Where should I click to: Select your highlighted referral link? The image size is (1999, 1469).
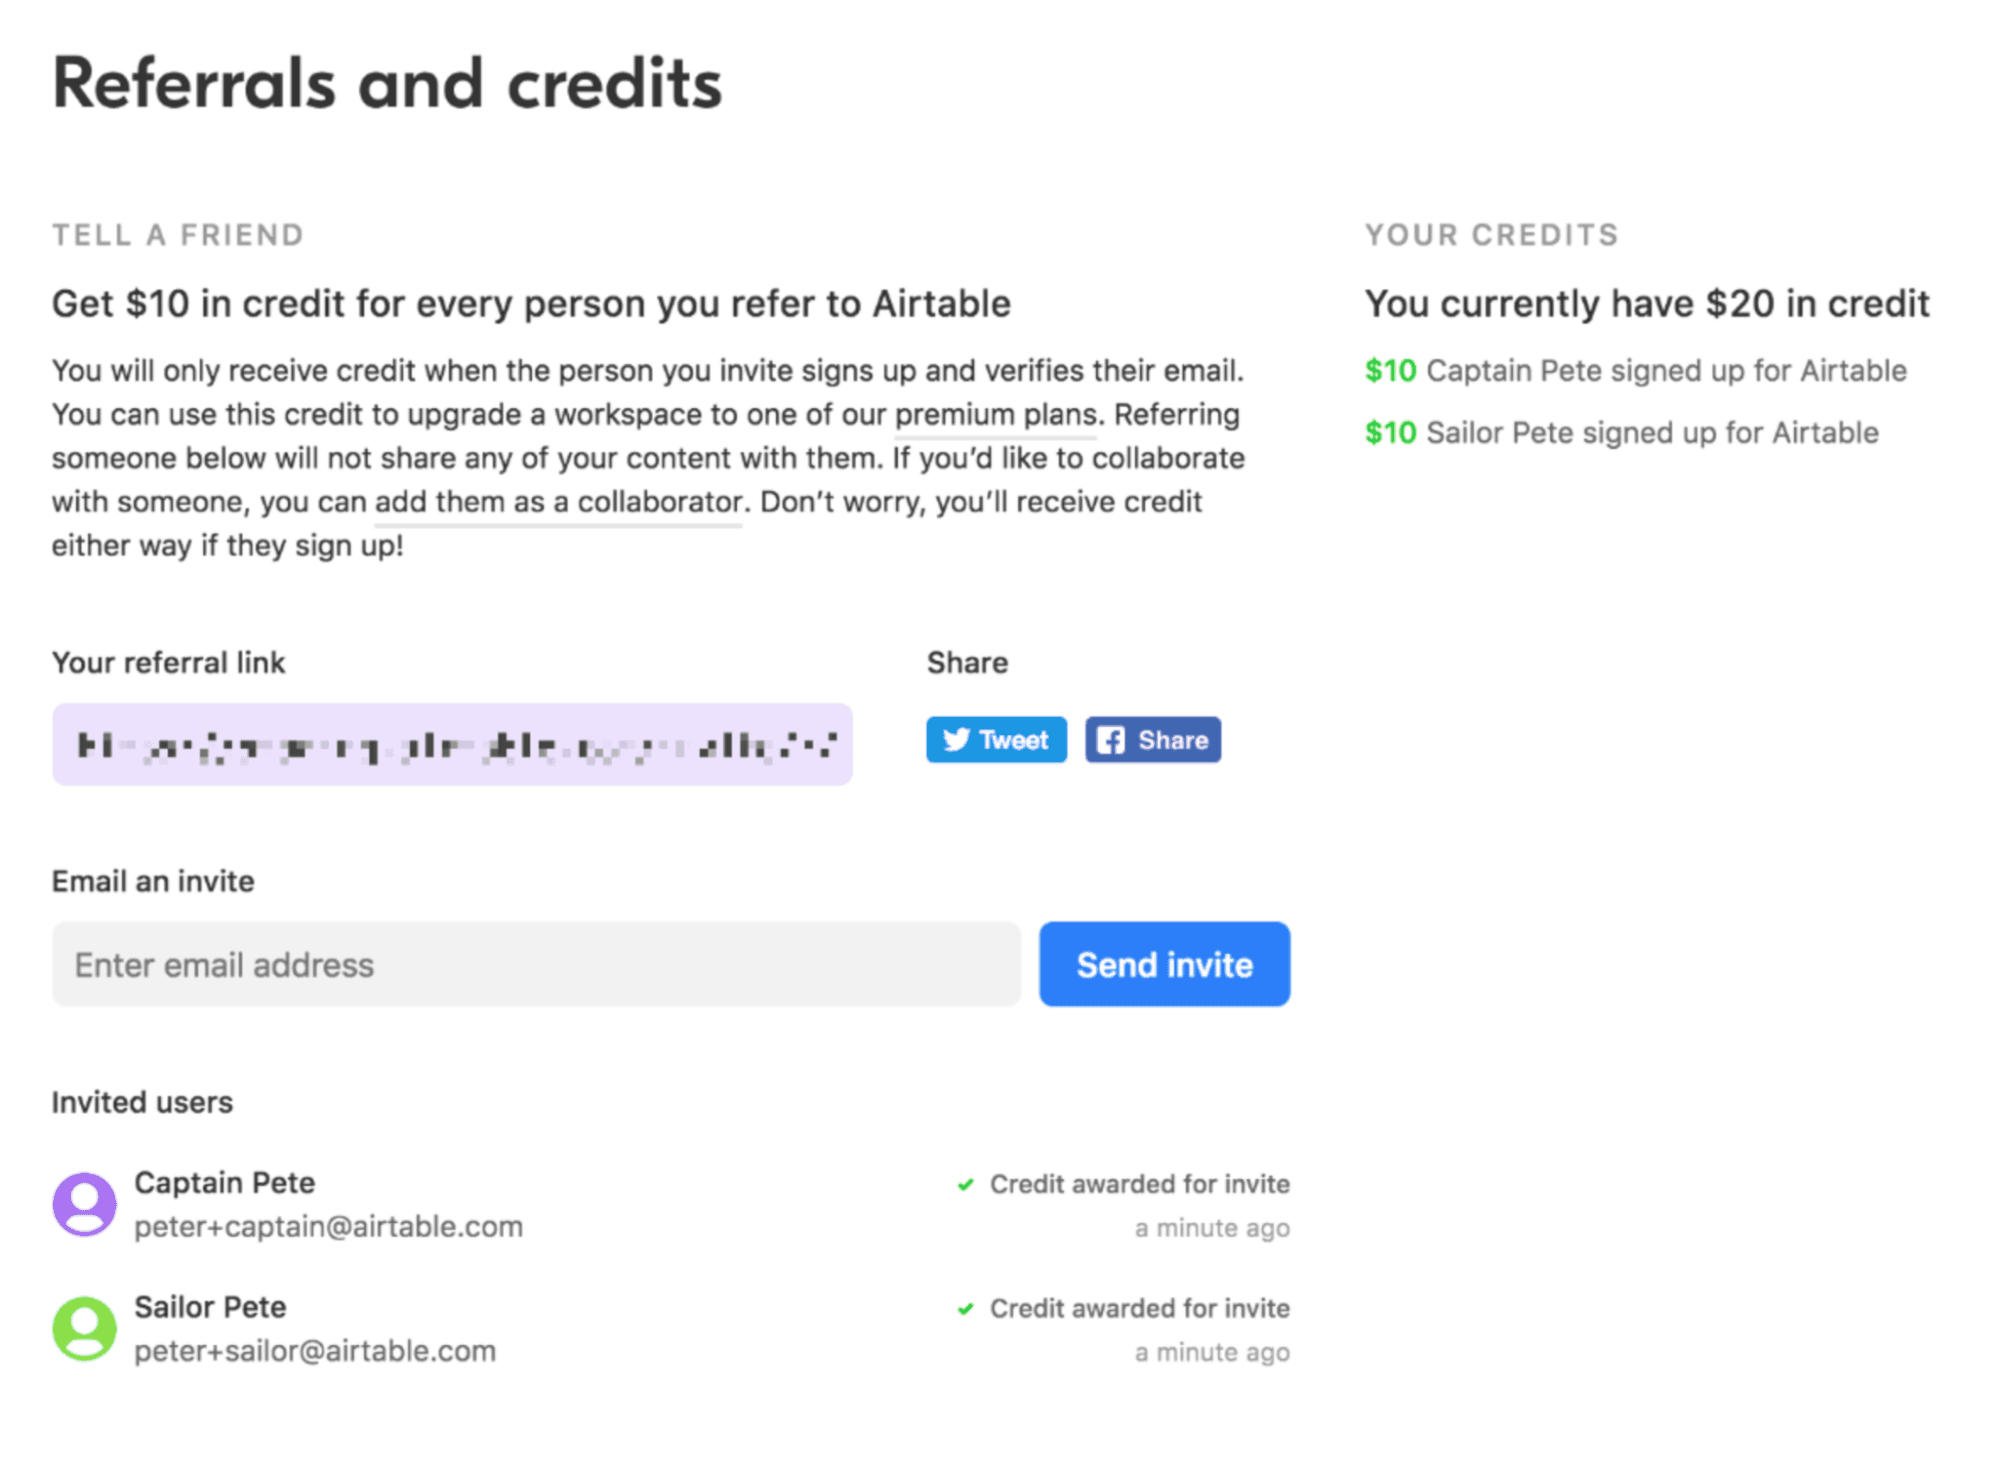(x=452, y=743)
